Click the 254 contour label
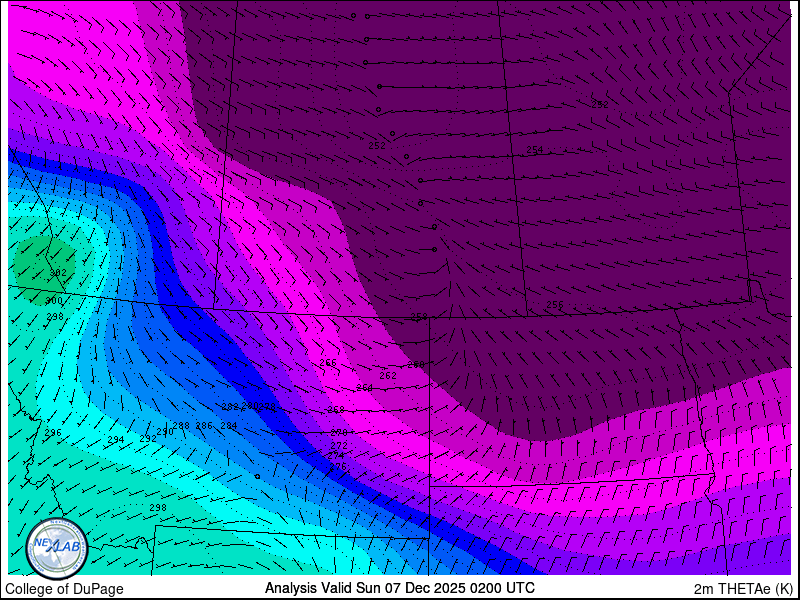 (535, 150)
